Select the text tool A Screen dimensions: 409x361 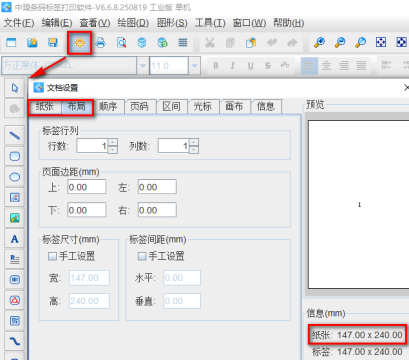click(x=15, y=239)
